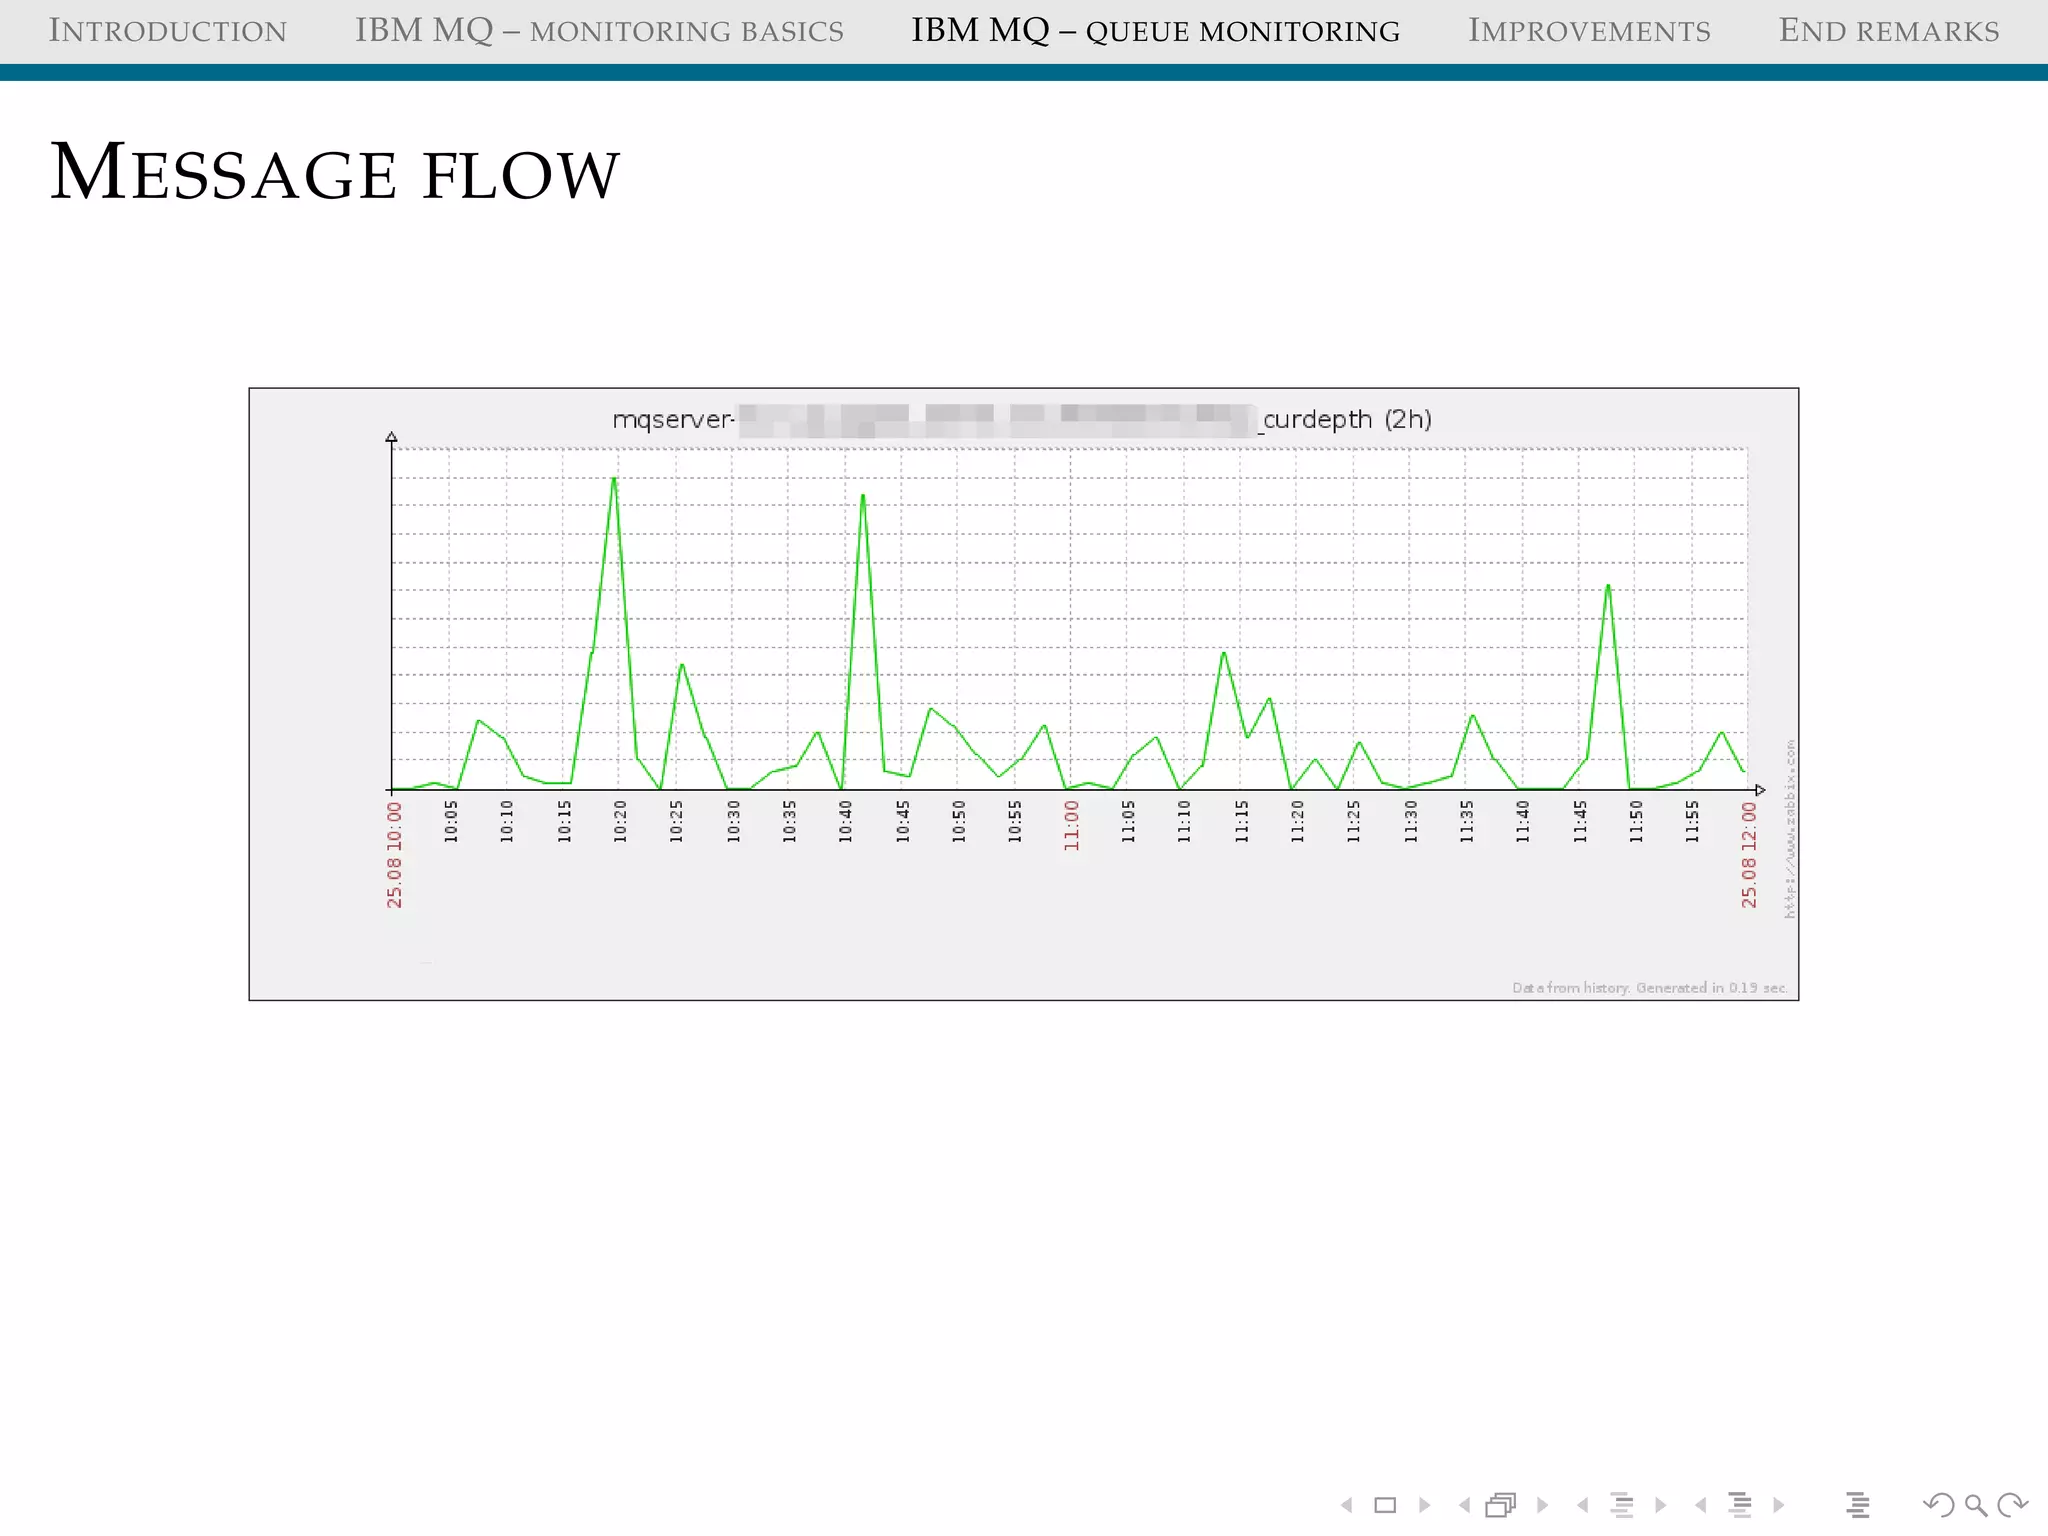Image resolution: width=2048 pixels, height=1536 pixels.
Task: Click the blurred queue name in graph title
Action: tap(997, 420)
